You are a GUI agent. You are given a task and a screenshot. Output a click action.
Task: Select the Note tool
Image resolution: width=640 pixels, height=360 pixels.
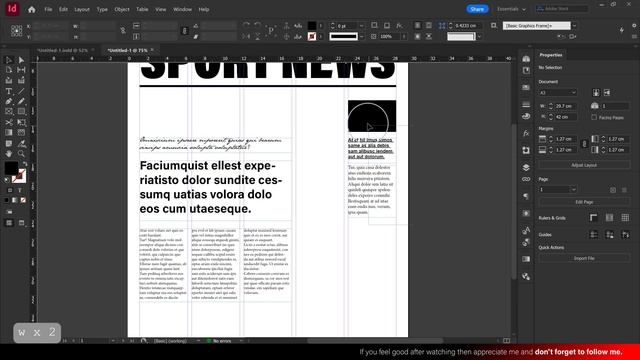pyautogui.click(x=9, y=143)
